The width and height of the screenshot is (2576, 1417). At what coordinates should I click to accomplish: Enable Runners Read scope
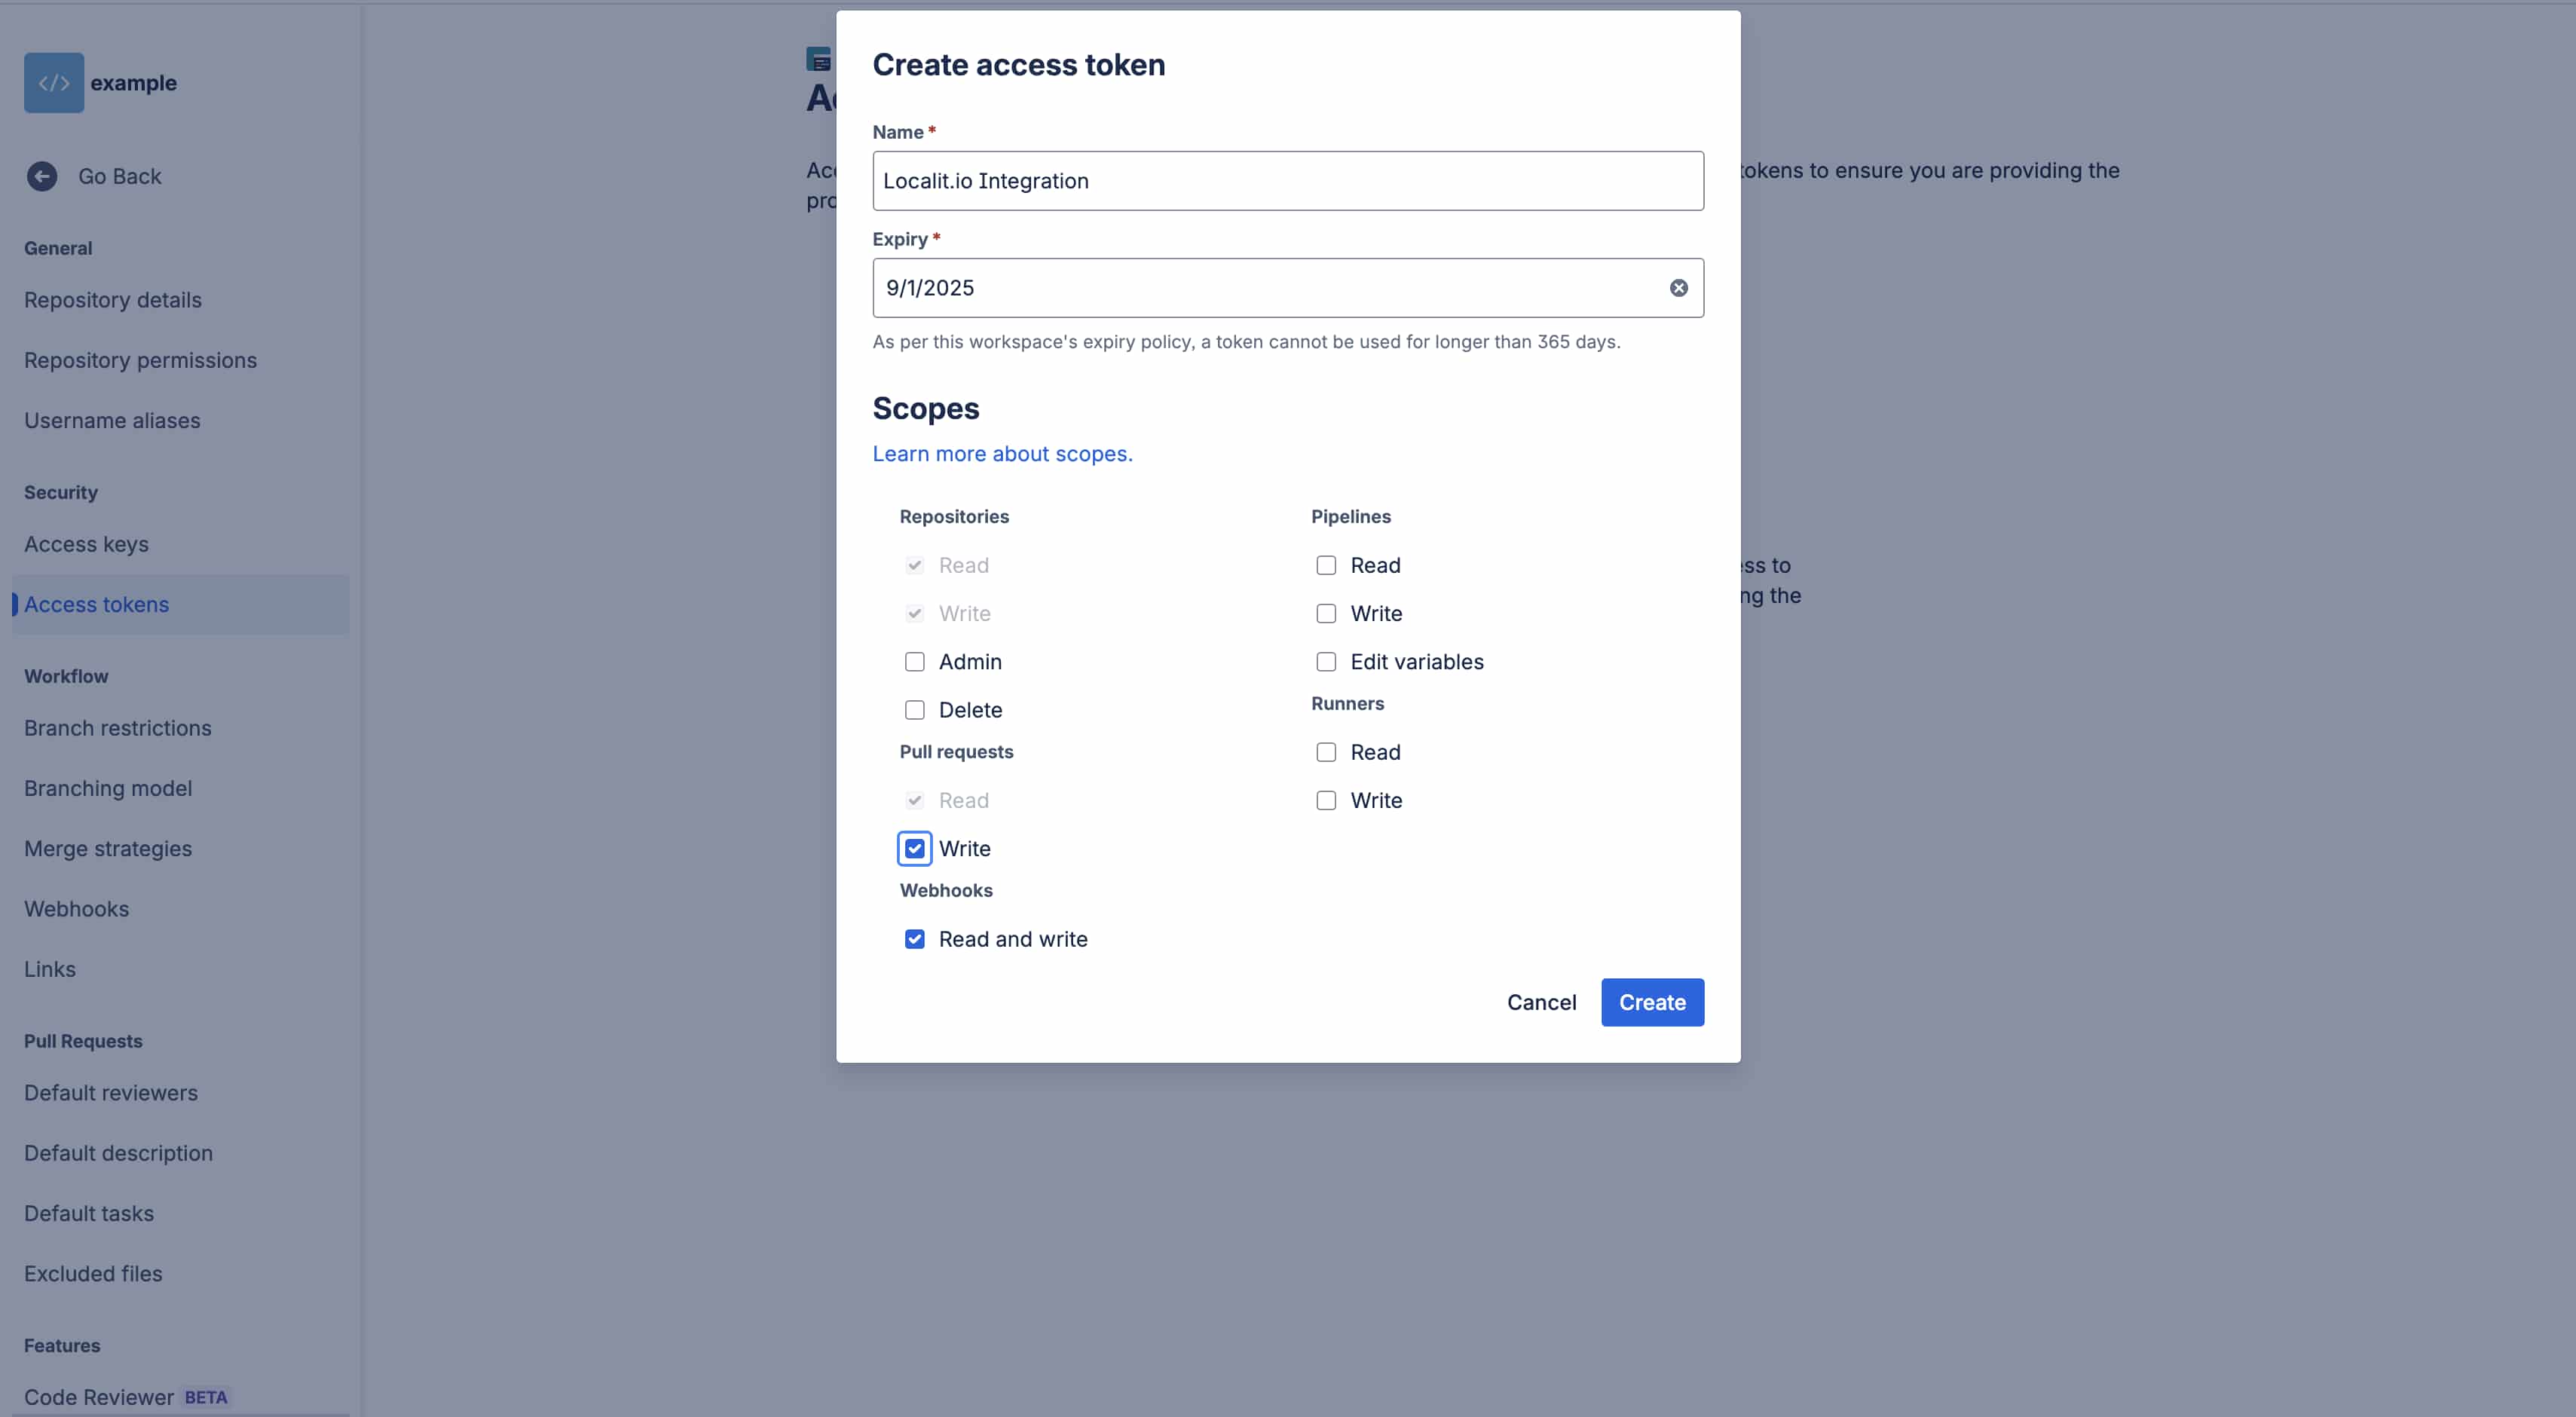(1326, 752)
